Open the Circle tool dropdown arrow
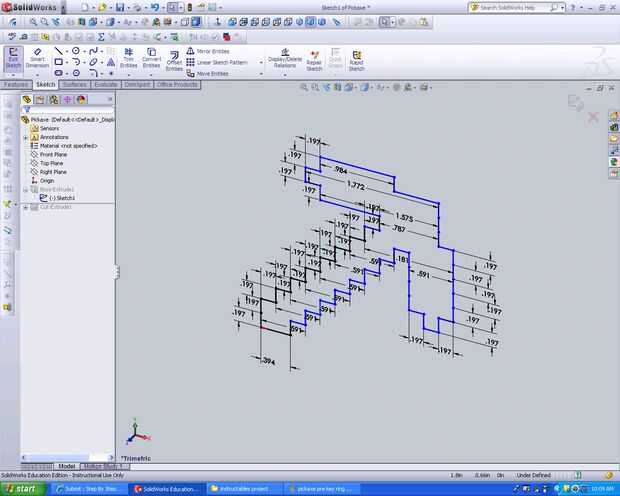Screen dimensions: 620x496 point(84,51)
